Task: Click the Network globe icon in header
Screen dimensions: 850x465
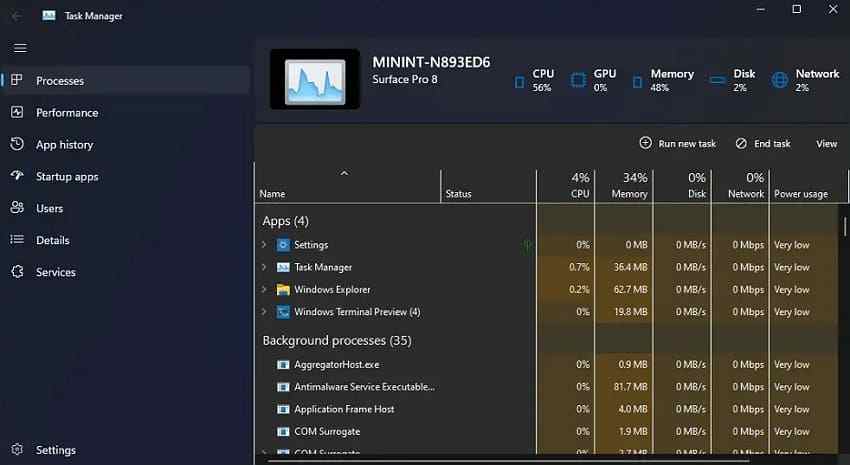Action: coord(780,81)
